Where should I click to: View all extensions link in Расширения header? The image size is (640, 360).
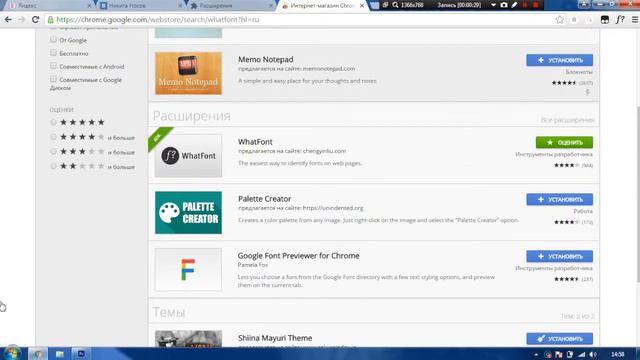pos(567,120)
